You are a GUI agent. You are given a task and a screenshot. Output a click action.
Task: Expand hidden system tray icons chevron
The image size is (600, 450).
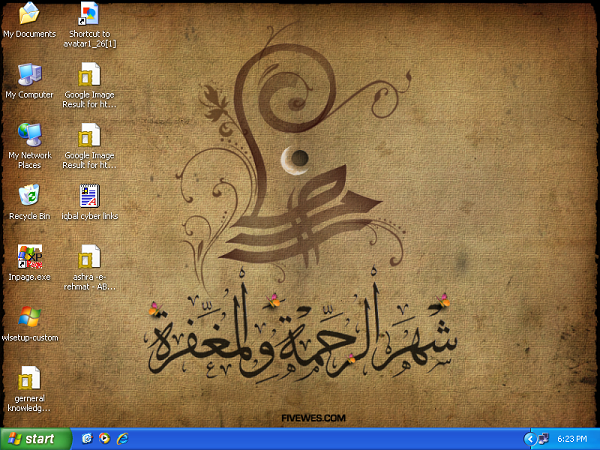530,439
